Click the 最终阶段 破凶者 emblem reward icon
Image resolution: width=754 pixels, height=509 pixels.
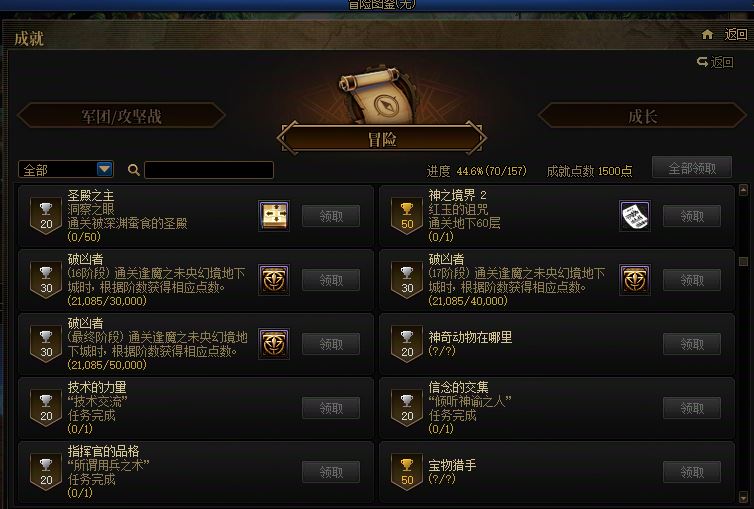pos(274,344)
